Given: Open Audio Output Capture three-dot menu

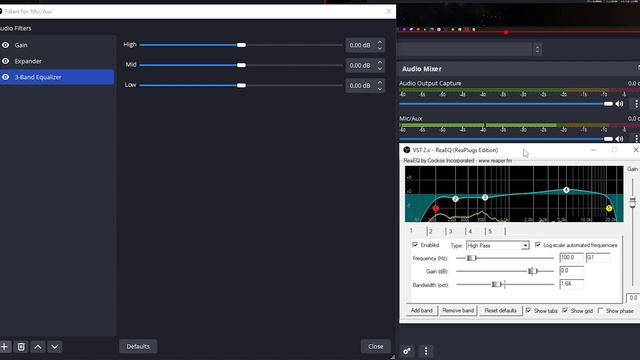Looking at the screenshot, I should 636,104.
